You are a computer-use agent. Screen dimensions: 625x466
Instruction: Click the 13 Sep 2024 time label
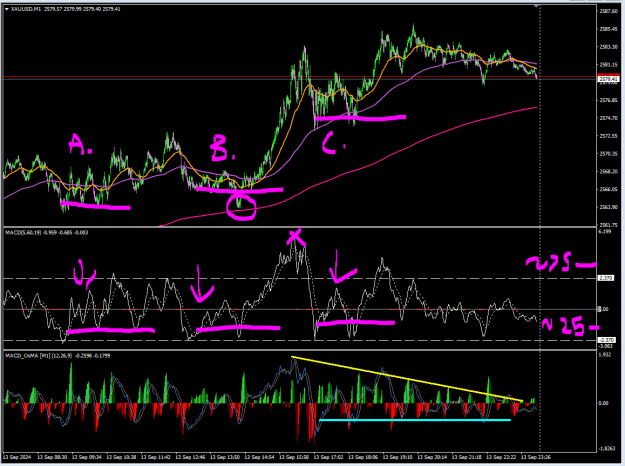17,457
